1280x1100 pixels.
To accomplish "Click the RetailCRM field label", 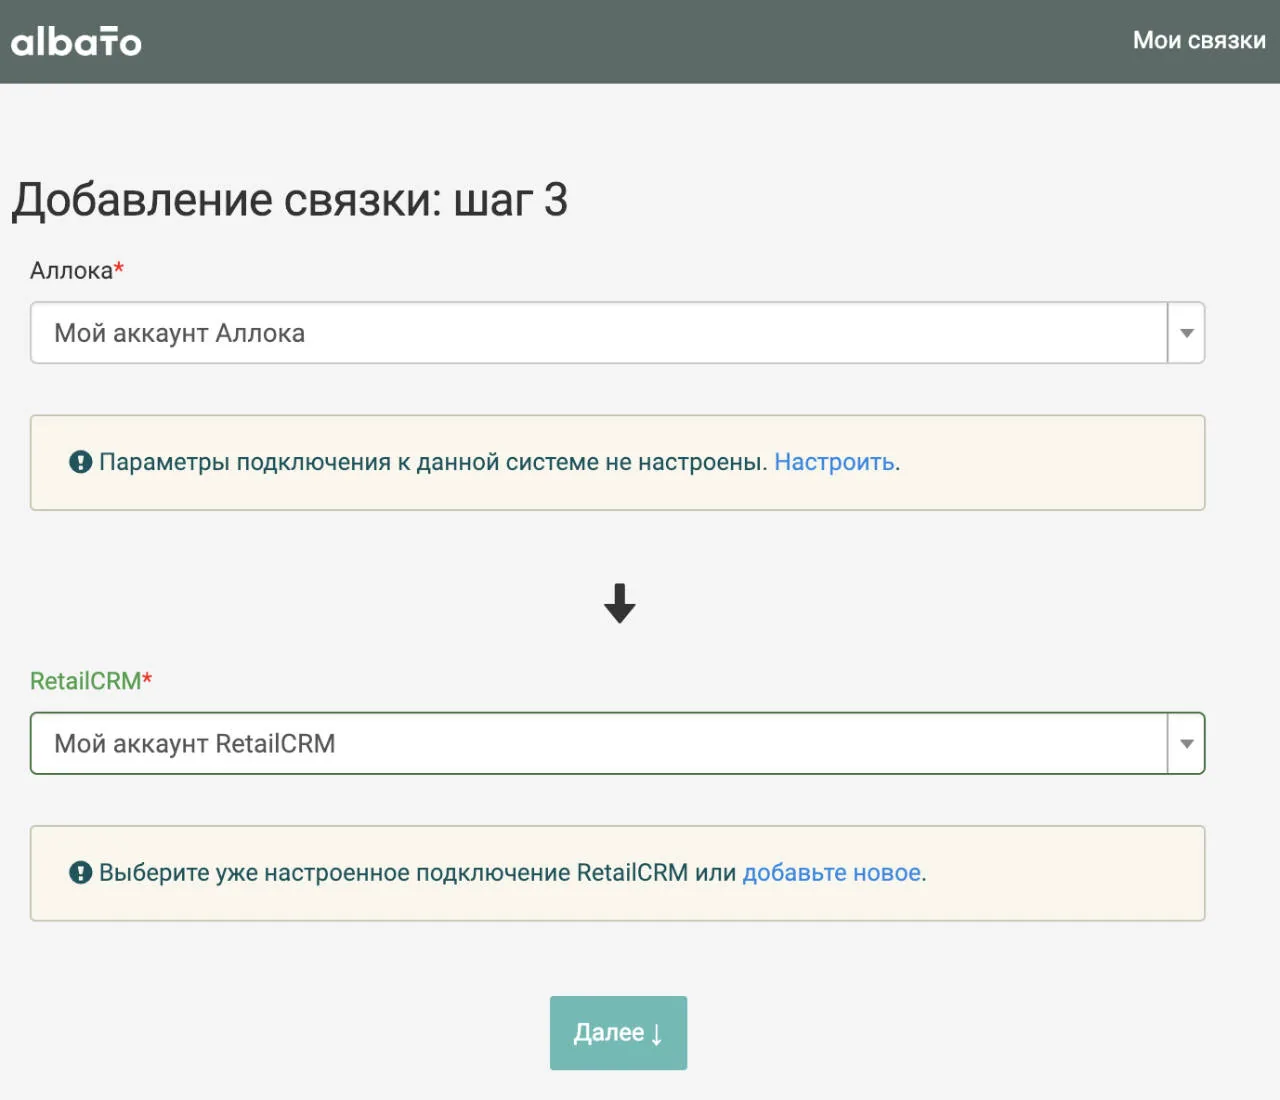I will click(x=91, y=681).
